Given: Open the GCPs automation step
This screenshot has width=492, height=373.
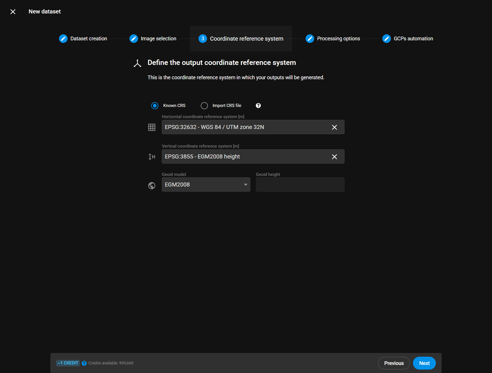Looking at the screenshot, I should click(408, 39).
